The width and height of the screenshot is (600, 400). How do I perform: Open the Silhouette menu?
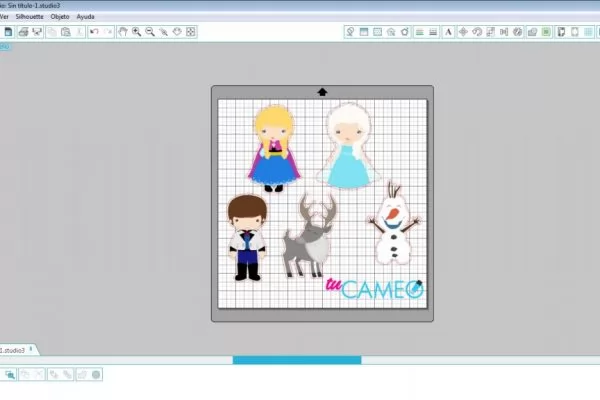tap(29, 17)
